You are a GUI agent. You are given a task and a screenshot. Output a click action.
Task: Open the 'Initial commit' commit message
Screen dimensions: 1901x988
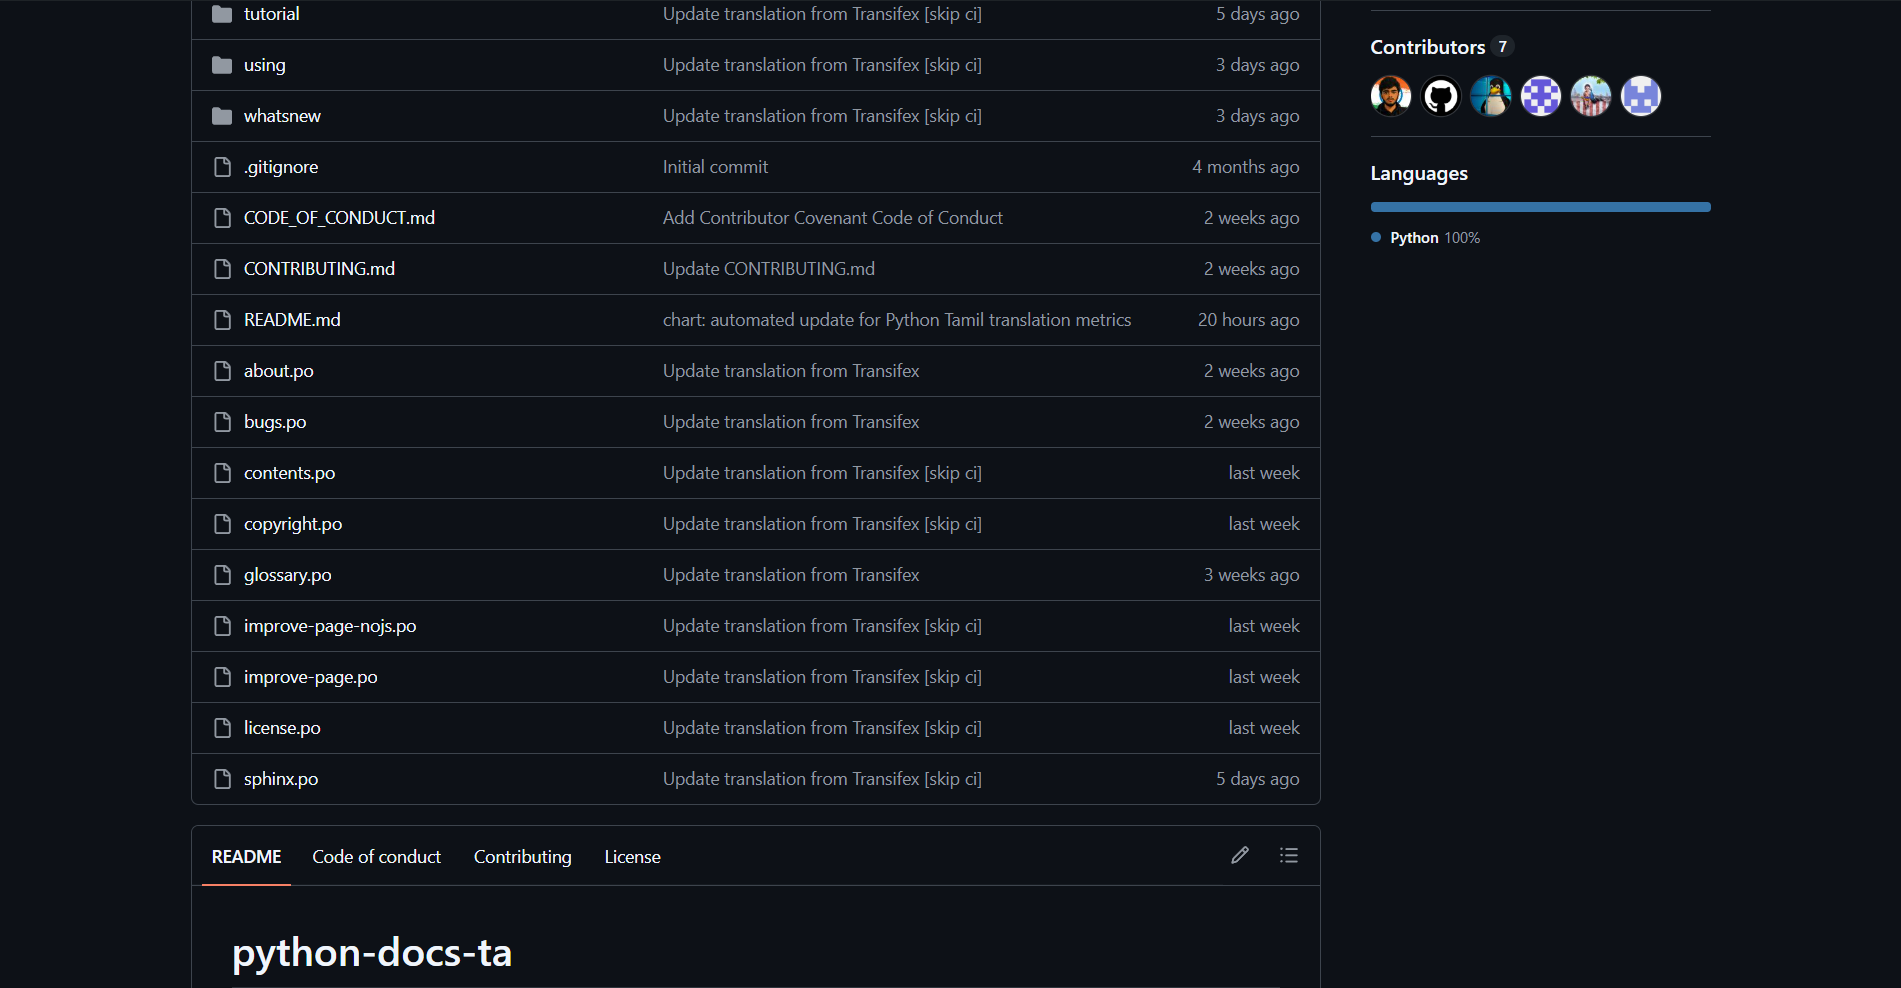click(x=715, y=167)
